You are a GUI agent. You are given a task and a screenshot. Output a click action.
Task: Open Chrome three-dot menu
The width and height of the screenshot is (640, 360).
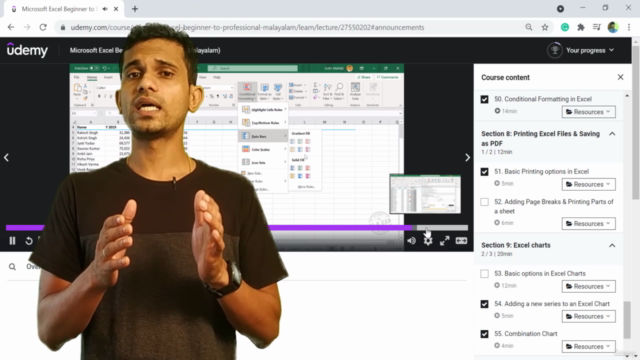pyautogui.click(x=629, y=27)
